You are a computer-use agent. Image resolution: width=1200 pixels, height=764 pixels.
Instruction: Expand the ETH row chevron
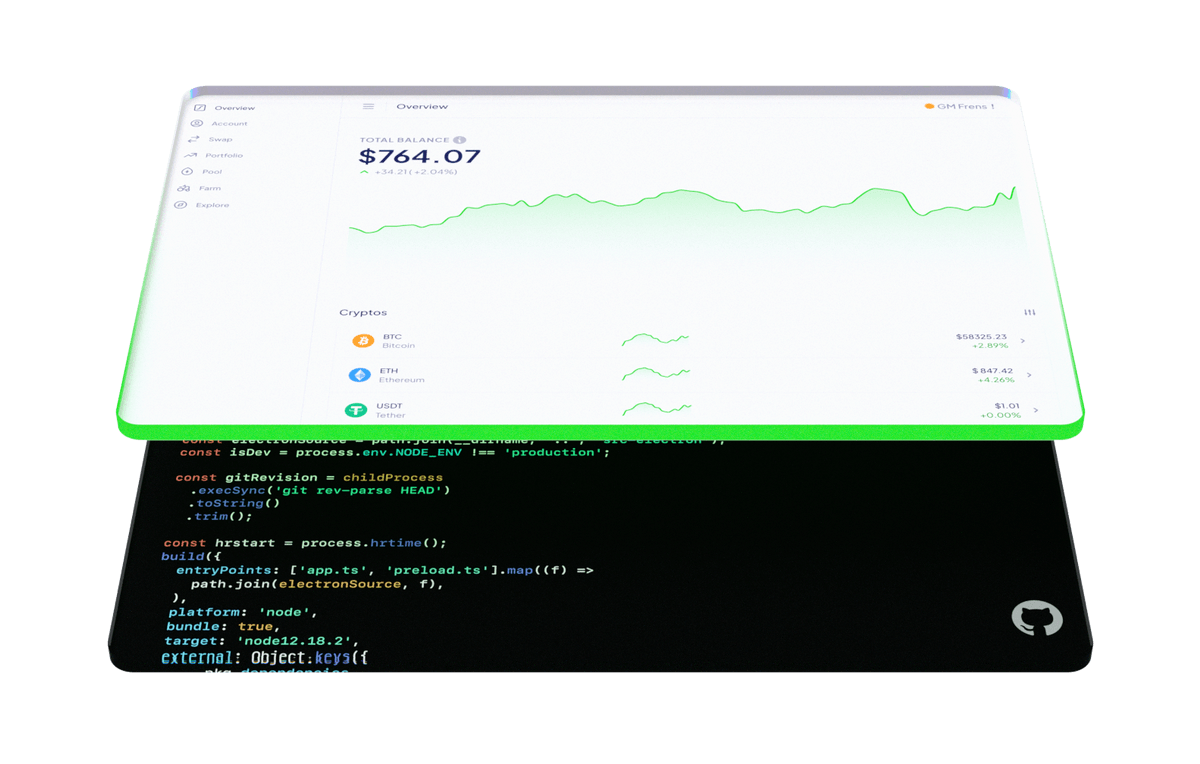(x=1028, y=375)
